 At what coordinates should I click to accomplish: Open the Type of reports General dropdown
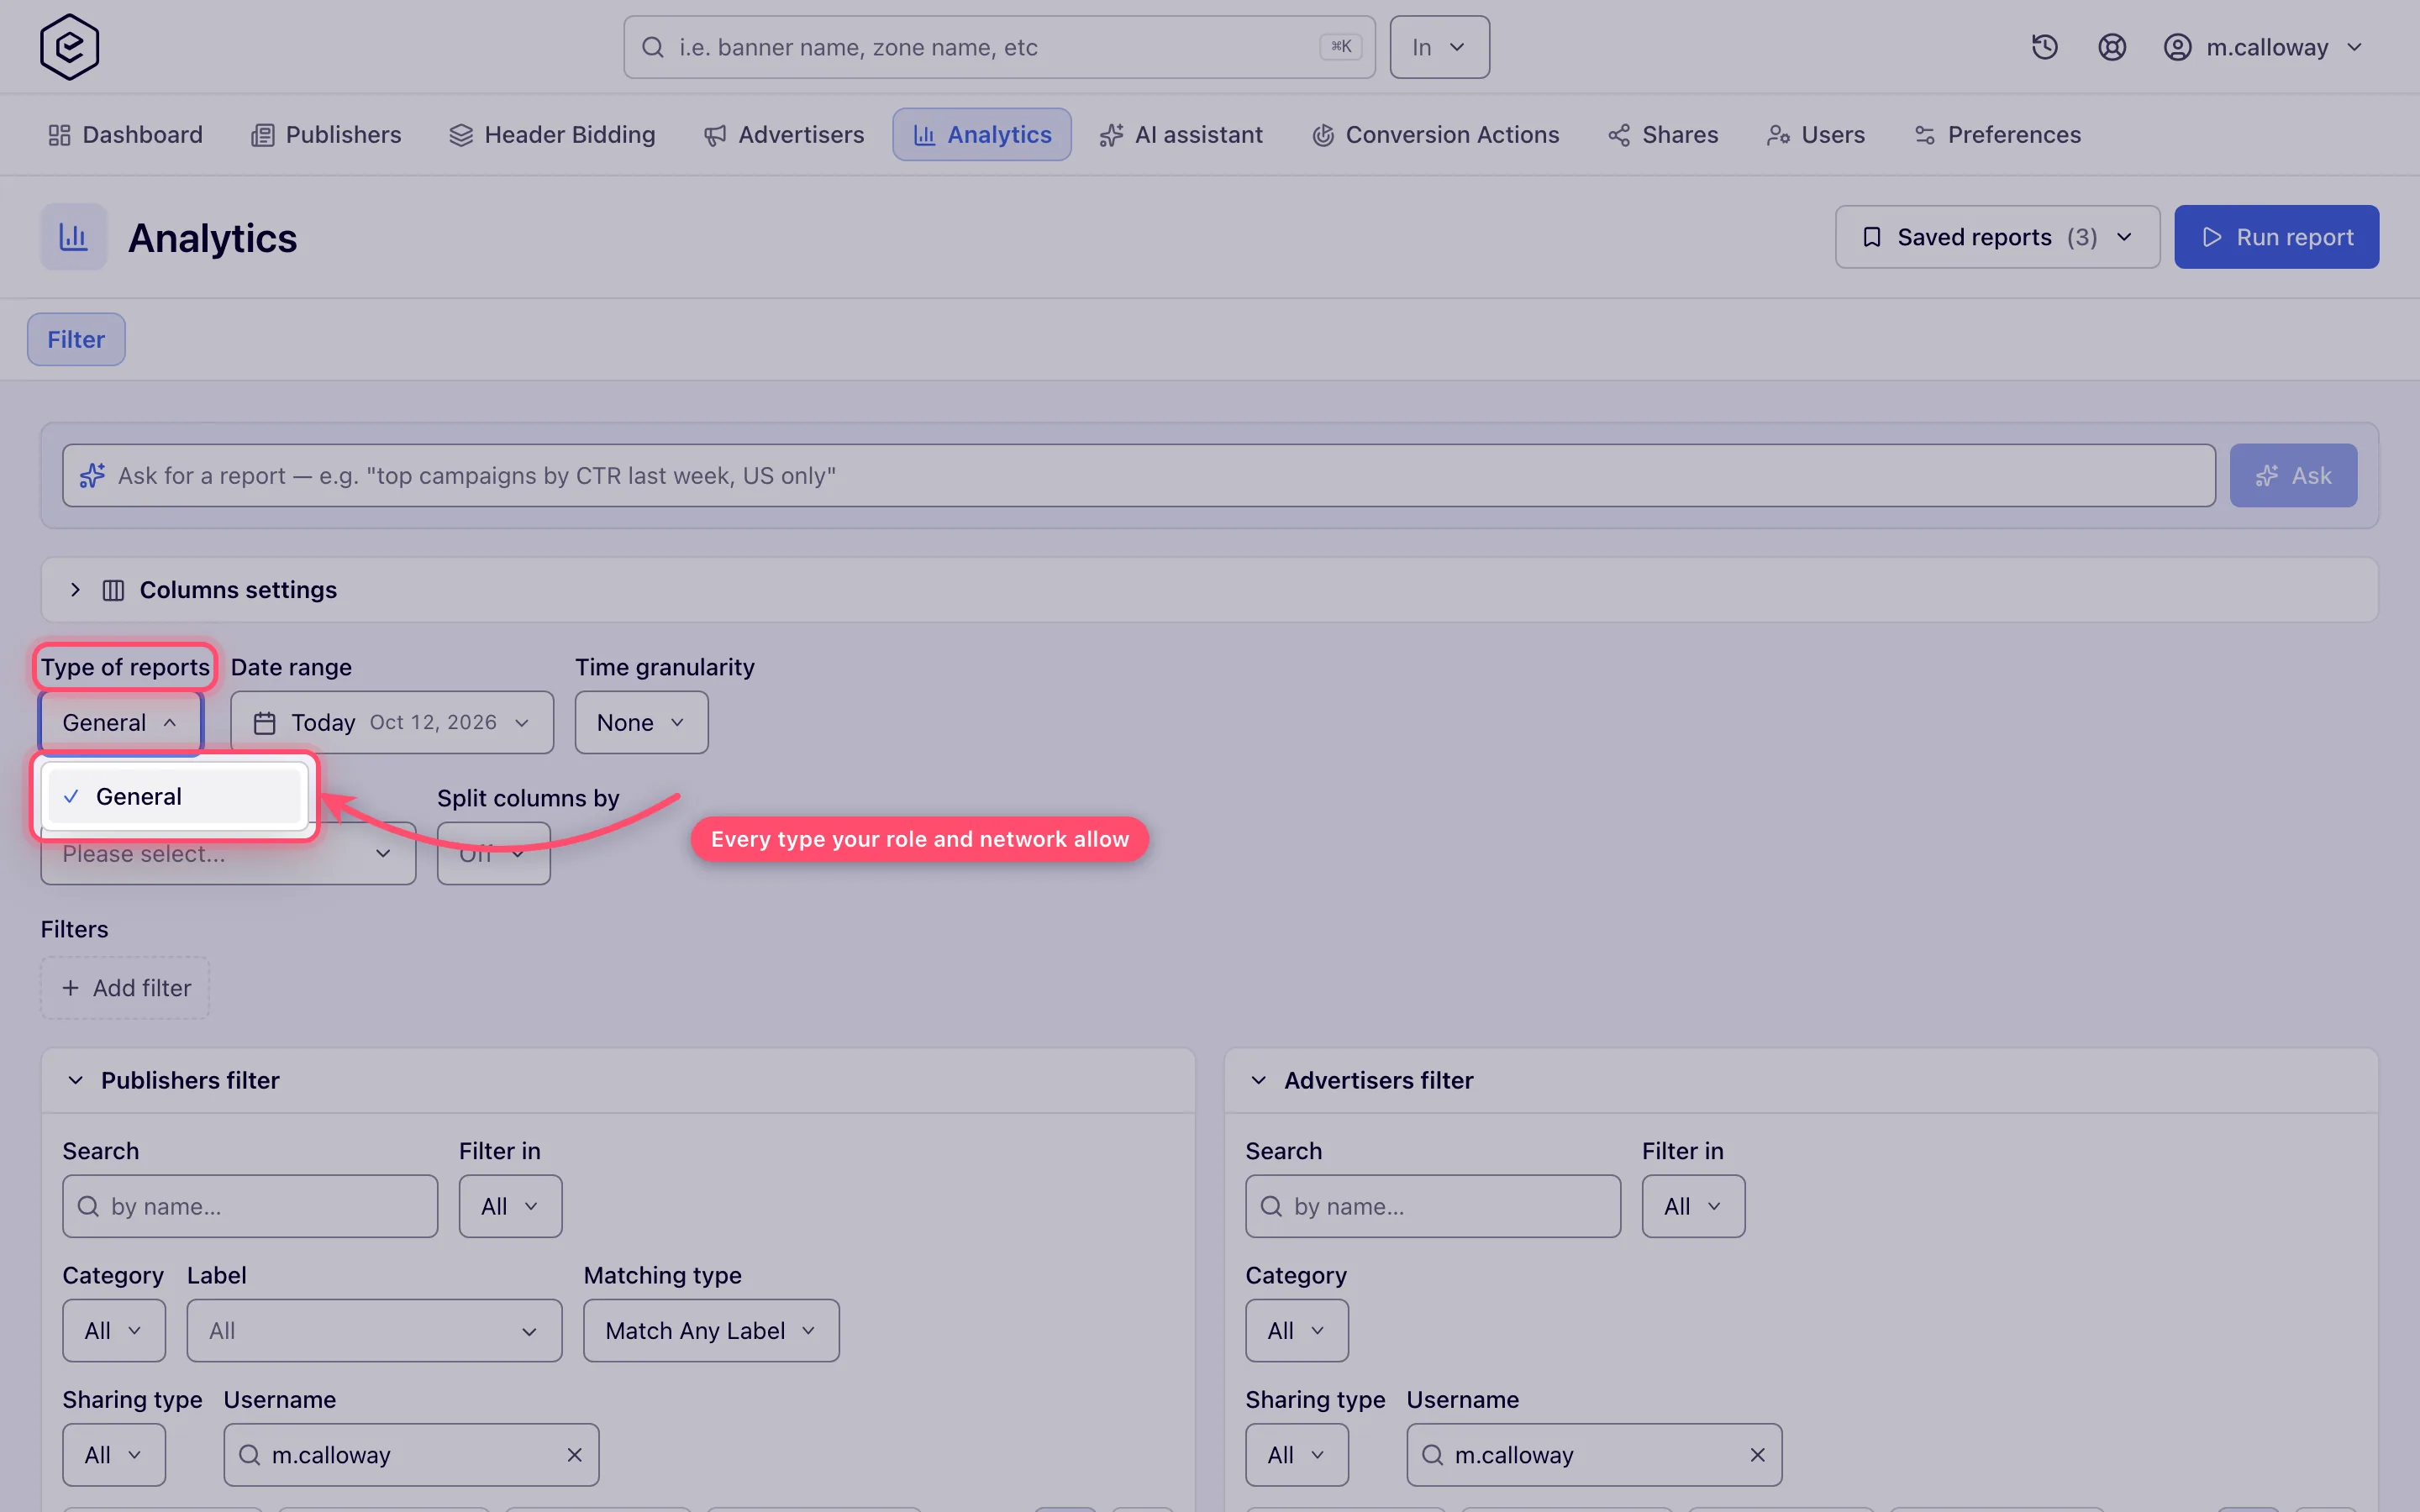(120, 723)
